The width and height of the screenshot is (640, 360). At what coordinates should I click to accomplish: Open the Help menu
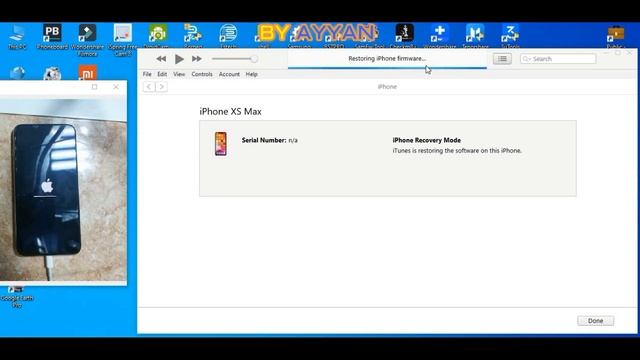click(251, 74)
